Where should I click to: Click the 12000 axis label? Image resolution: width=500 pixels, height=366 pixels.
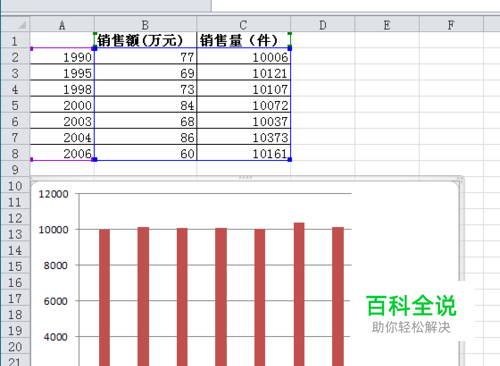tap(53, 194)
